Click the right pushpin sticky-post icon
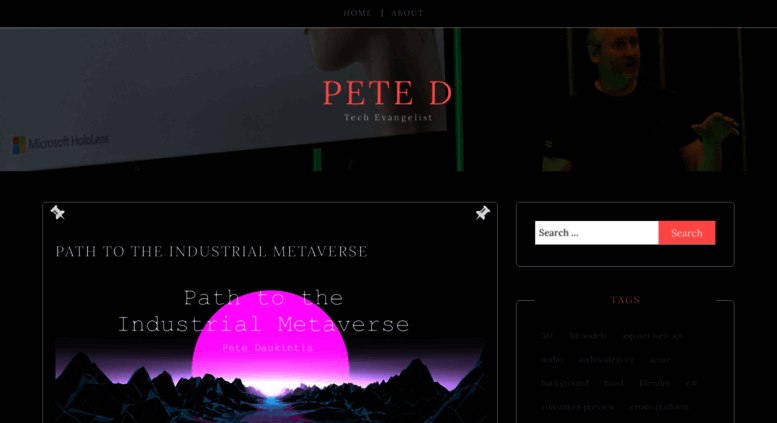Image resolution: width=777 pixels, height=423 pixels. coord(483,212)
